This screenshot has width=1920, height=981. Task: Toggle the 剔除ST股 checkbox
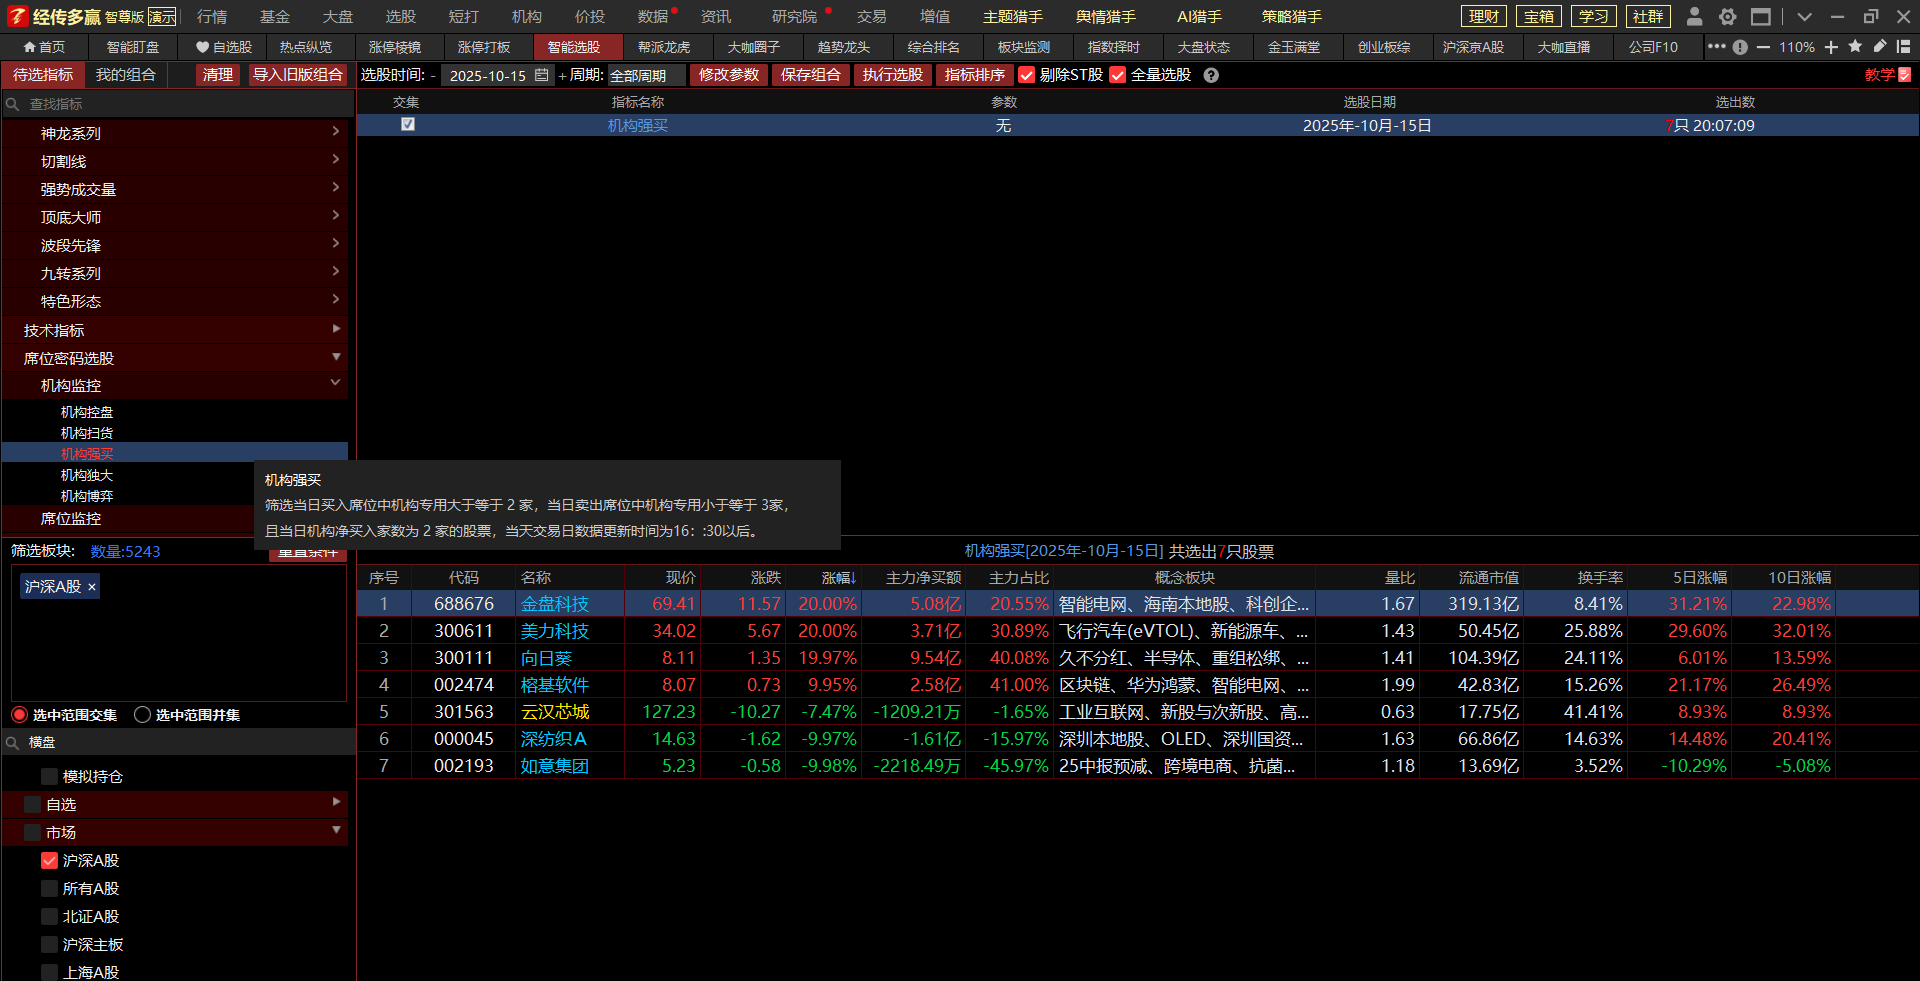(1026, 76)
